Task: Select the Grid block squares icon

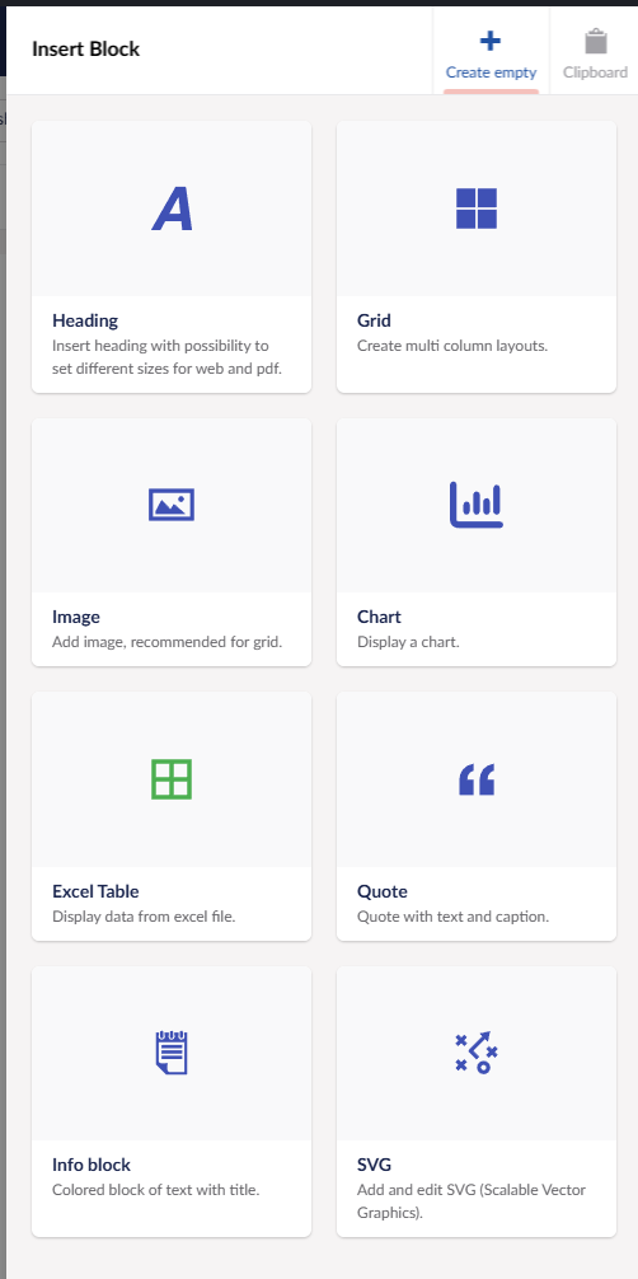Action: pyautogui.click(x=476, y=209)
